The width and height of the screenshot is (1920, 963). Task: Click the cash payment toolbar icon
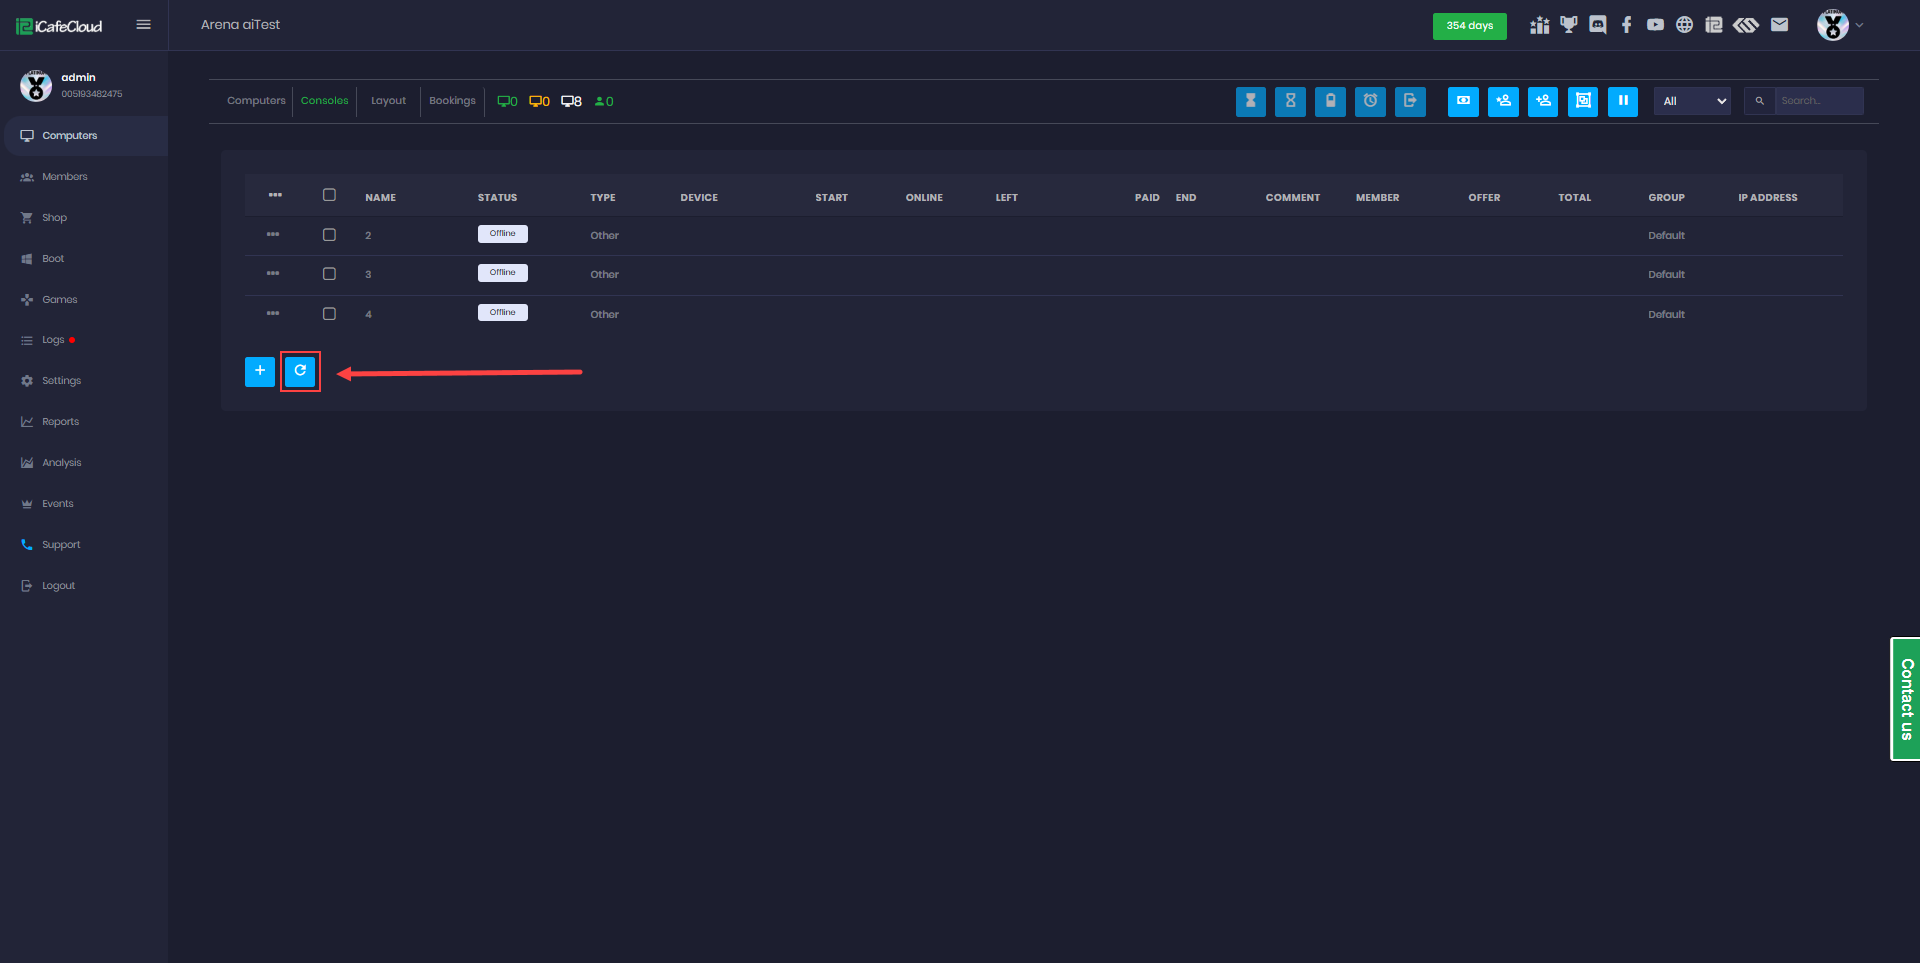point(1463,101)
